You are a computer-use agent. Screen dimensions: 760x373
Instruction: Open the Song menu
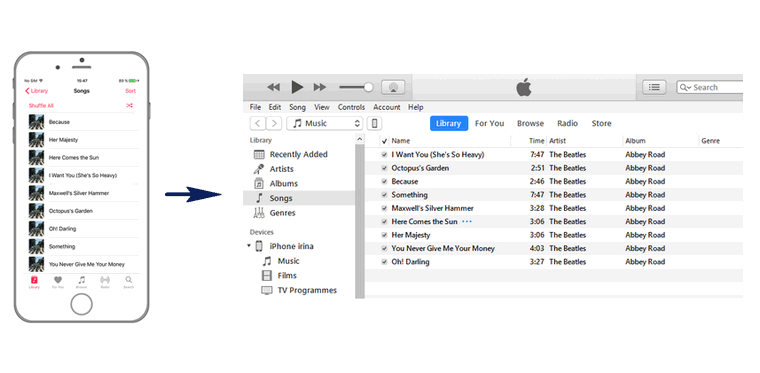click(298, 107)
